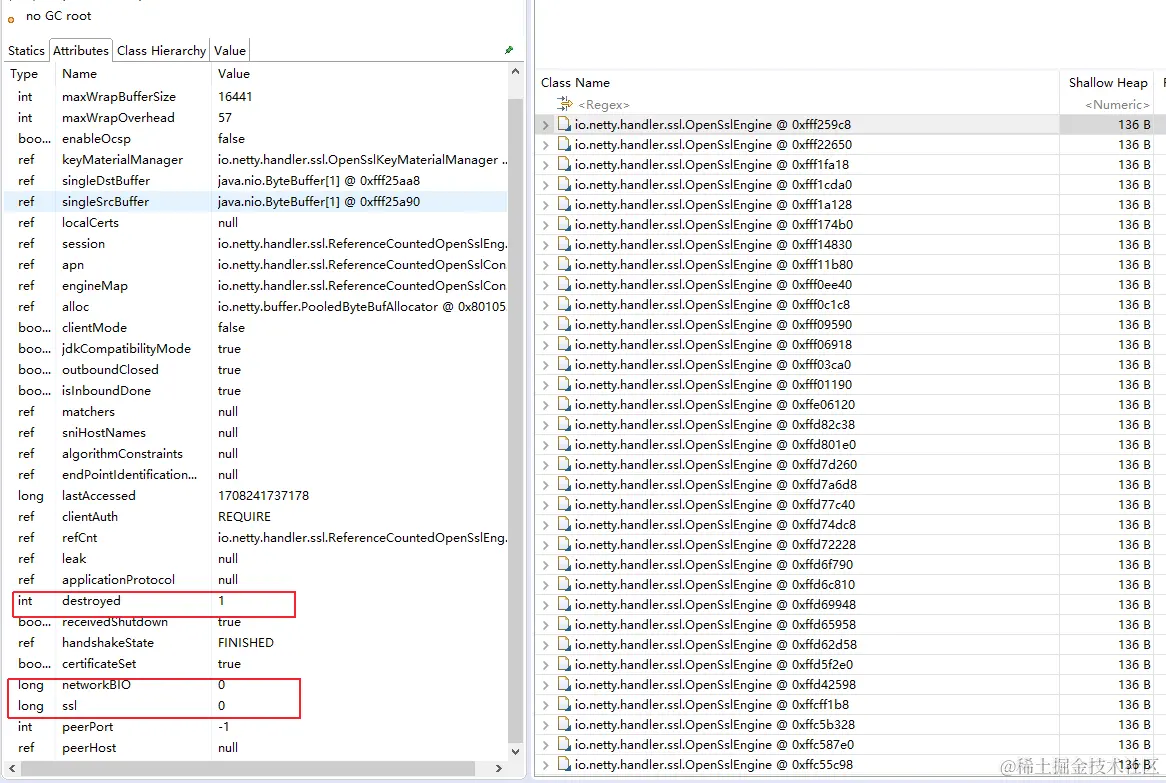1166x783 pixels.
Task: Select the alloc PooledByteBufAllocator row
Action: [256, 306]
